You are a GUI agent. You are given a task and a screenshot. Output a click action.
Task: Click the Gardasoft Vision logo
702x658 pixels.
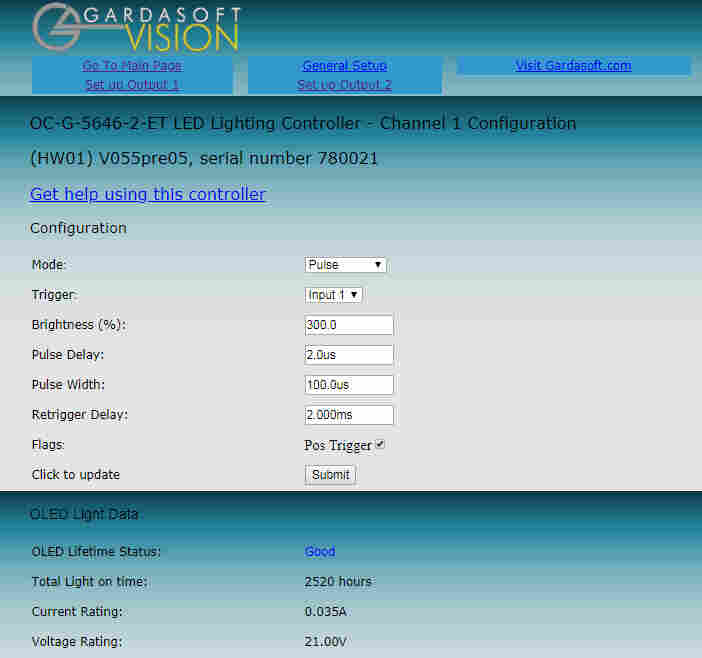click(x=136, y=28)
